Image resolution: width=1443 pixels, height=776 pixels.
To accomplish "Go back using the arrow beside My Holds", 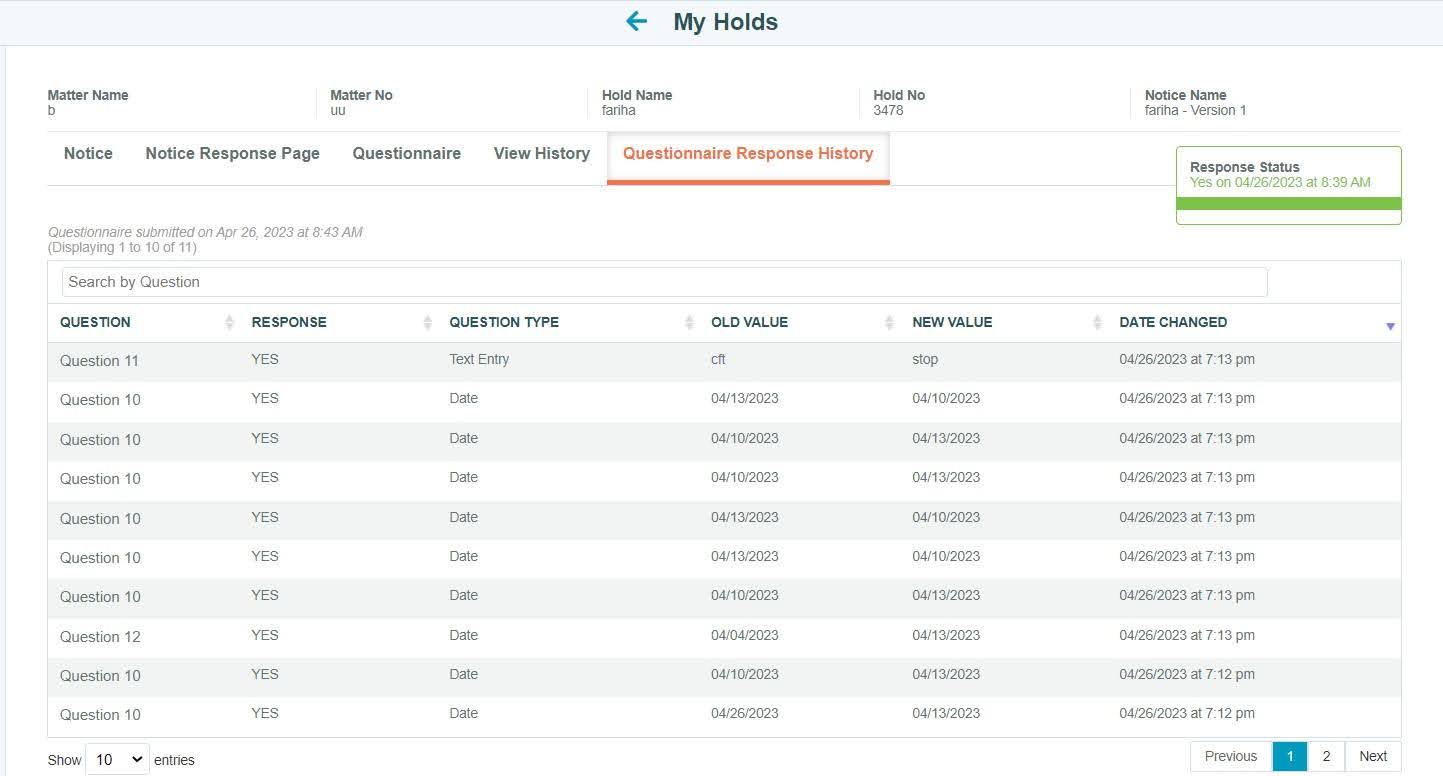I will (x=636, y=21).
